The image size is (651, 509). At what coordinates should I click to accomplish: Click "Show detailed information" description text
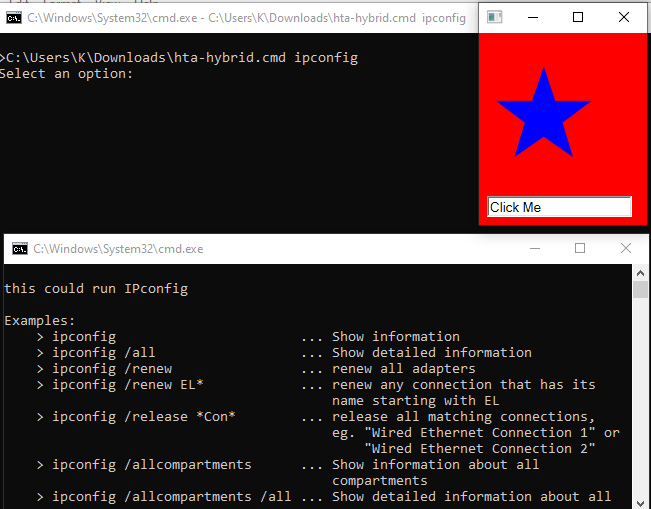pos(432,352)
